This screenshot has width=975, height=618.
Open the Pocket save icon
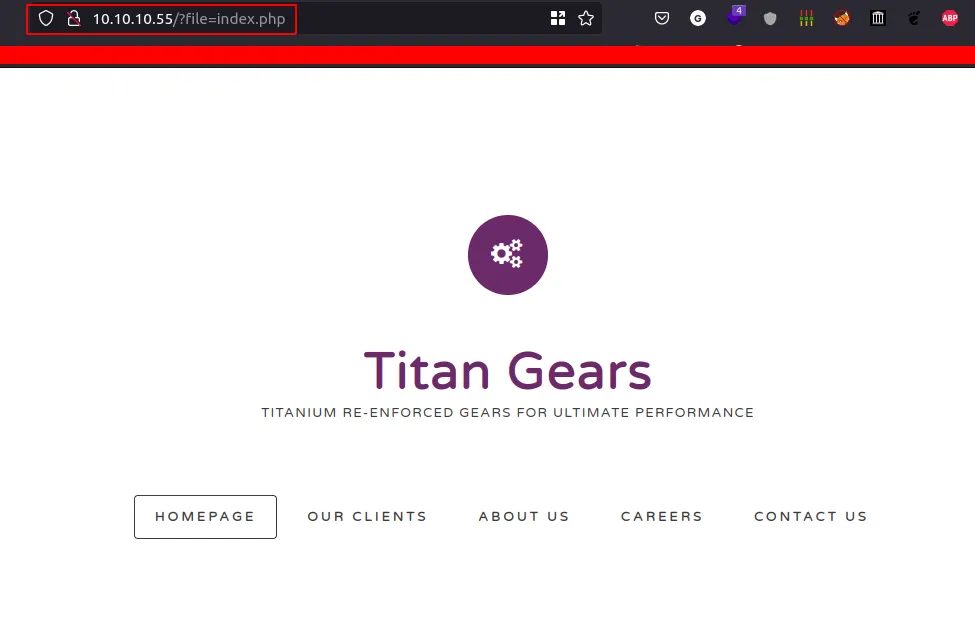[x=661, y=17]
